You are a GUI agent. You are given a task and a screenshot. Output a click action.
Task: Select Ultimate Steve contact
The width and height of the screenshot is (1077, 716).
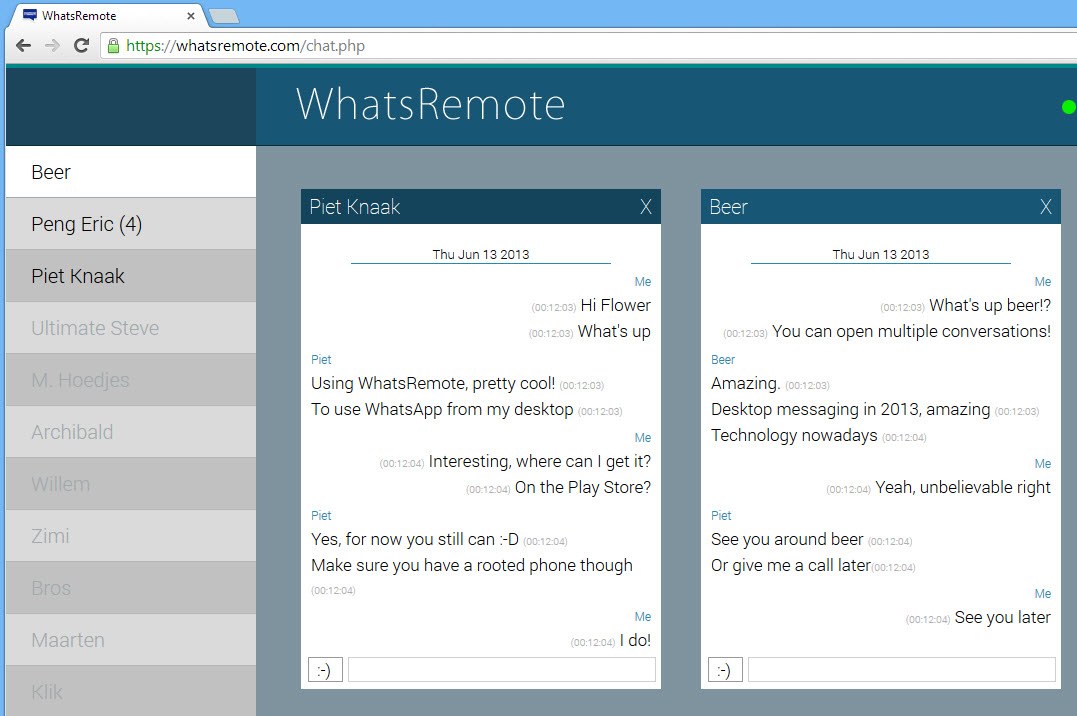131,328
